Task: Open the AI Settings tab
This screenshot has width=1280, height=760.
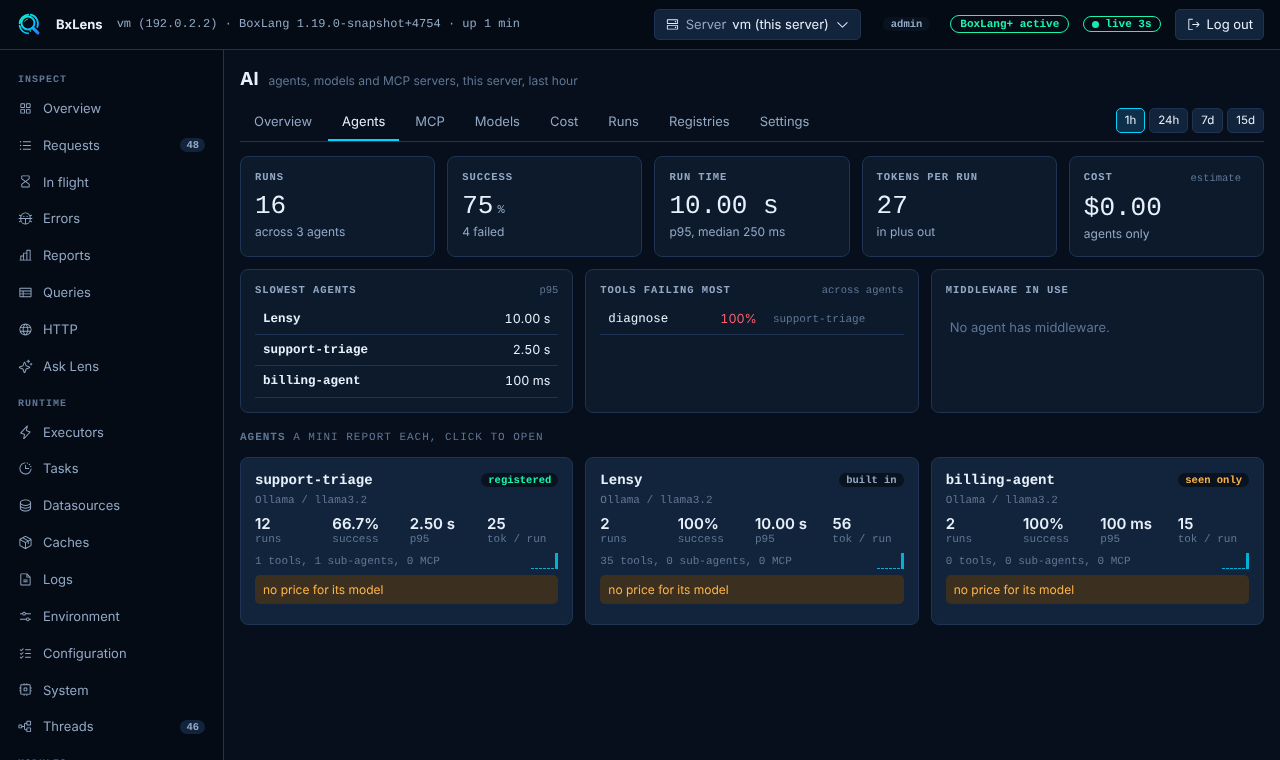Action: click(784, 121)
